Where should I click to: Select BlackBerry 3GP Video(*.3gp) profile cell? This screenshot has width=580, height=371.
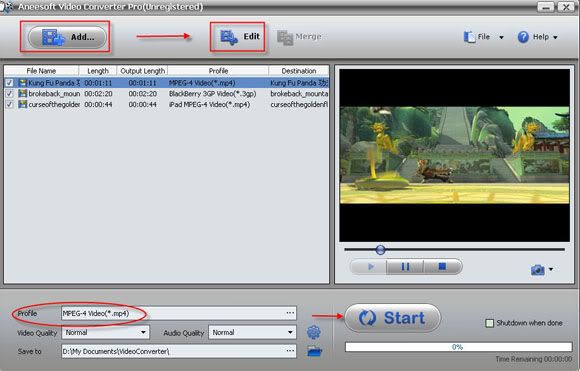[213, 94]
